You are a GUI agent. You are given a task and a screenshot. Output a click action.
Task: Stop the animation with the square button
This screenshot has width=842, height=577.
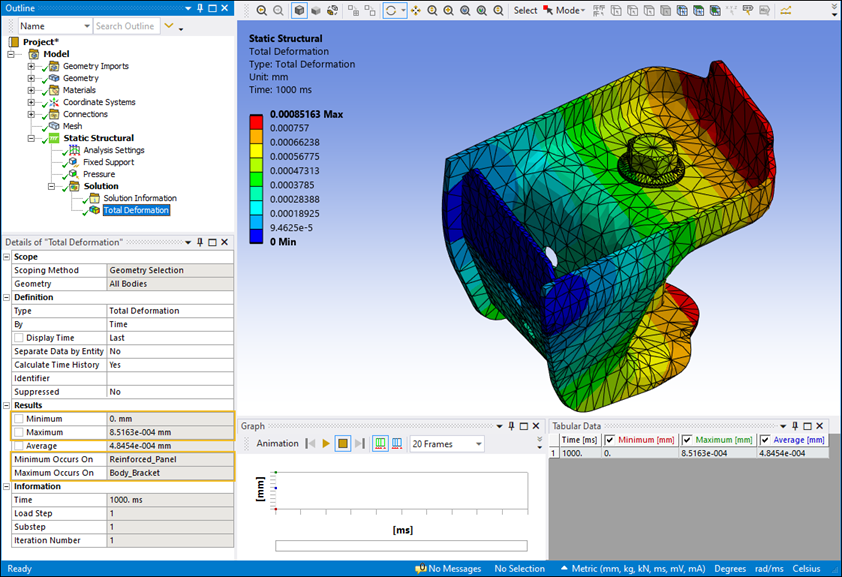[x=343, y=443]
